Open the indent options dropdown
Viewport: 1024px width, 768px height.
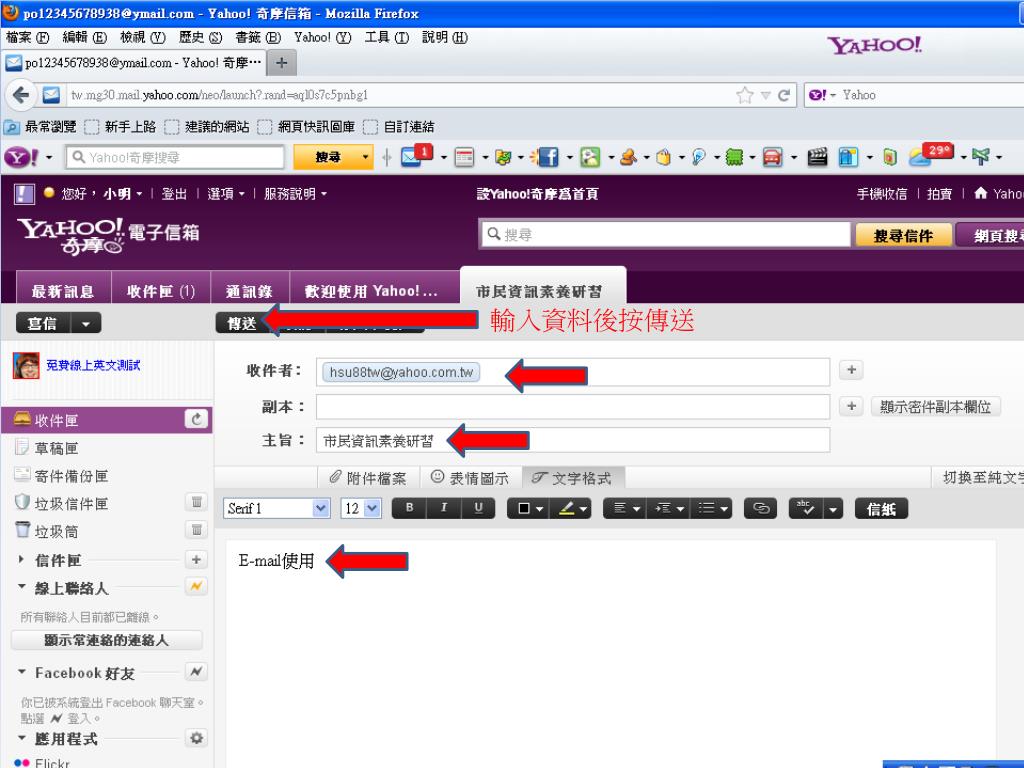pos(668,508)
